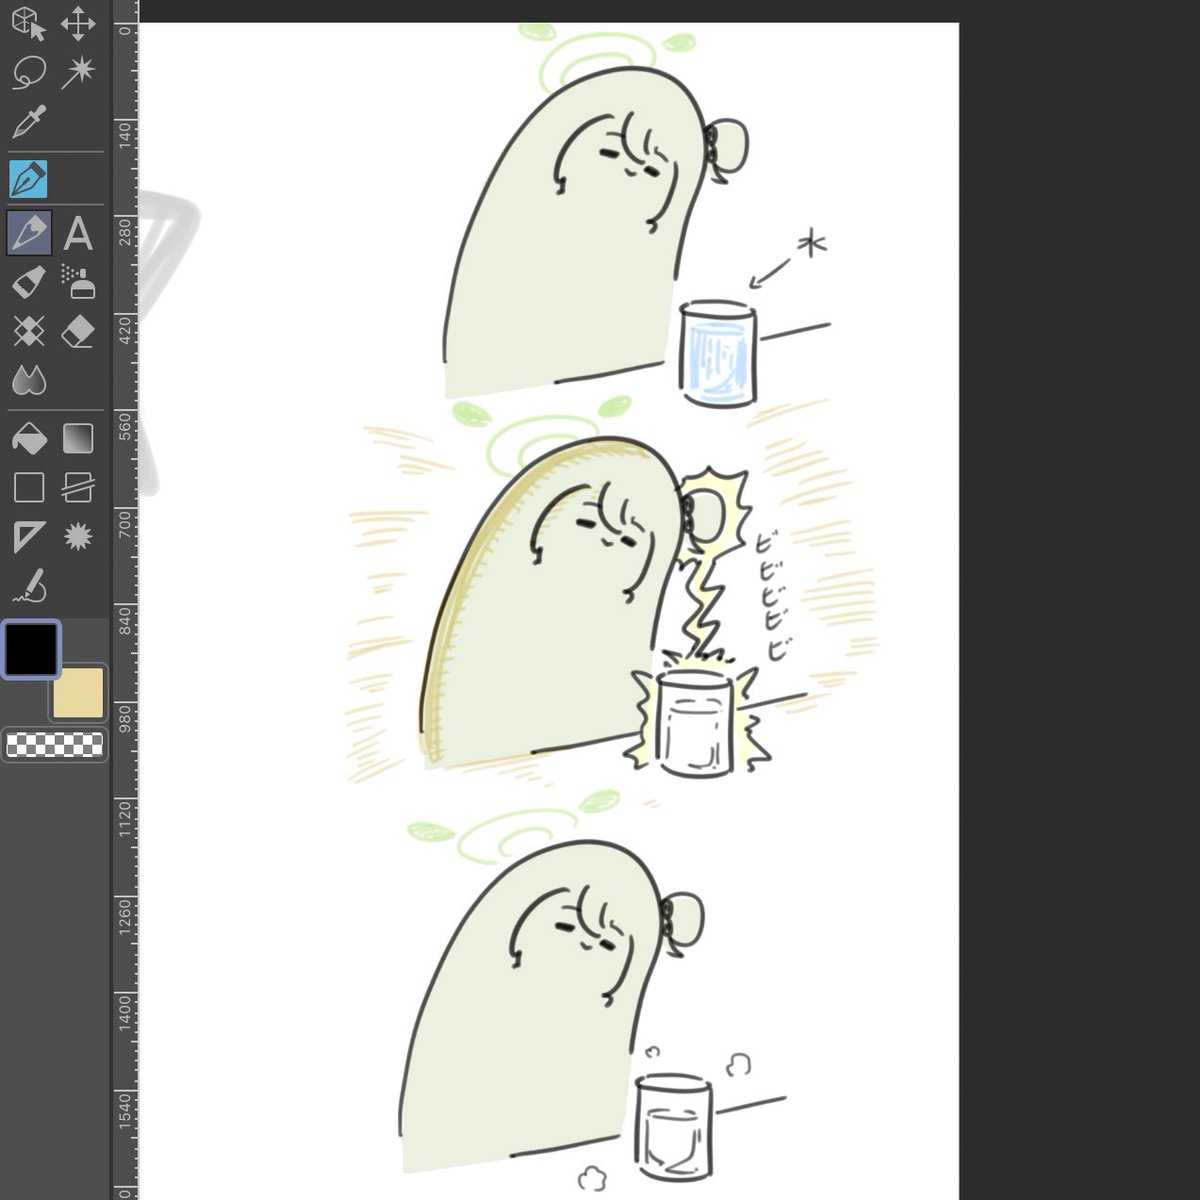Viewport: 1200px width, 1200px height.
Task: Select the Eraser tool
Action: click(78, 331)
